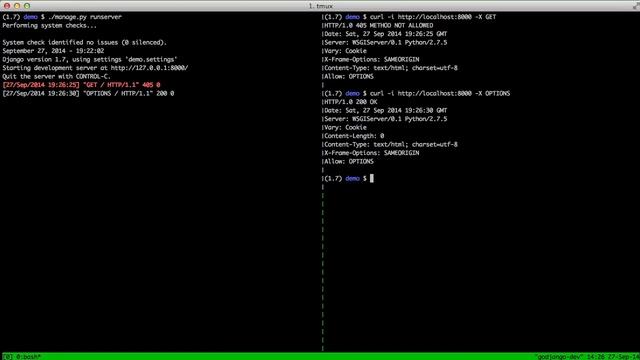Click the '1. tmux' window title
This screenshot has height=360, width=640.
pyautogui.click(x=320, y=6)
